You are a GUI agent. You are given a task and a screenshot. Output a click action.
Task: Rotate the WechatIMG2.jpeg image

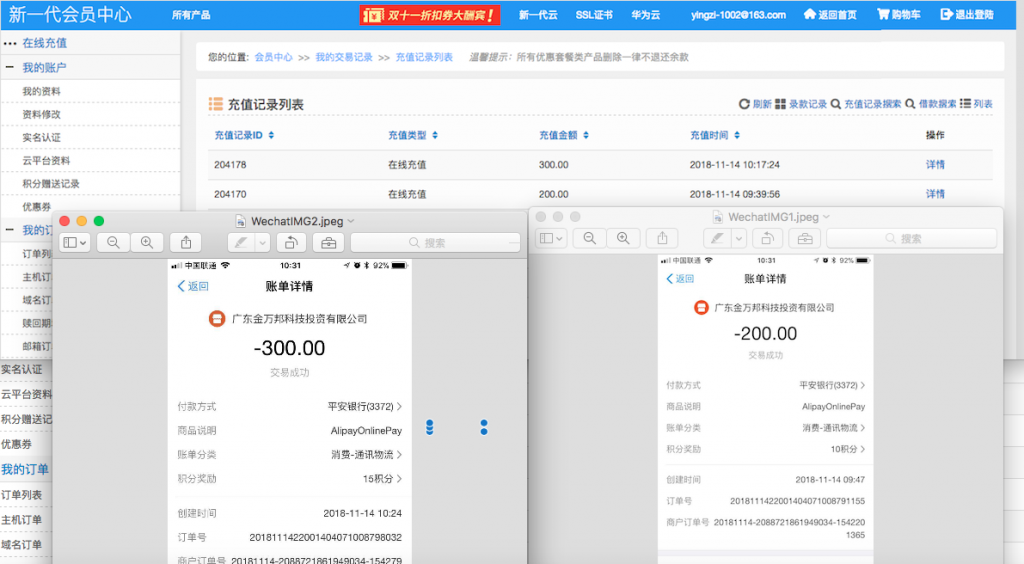point(290,242)
